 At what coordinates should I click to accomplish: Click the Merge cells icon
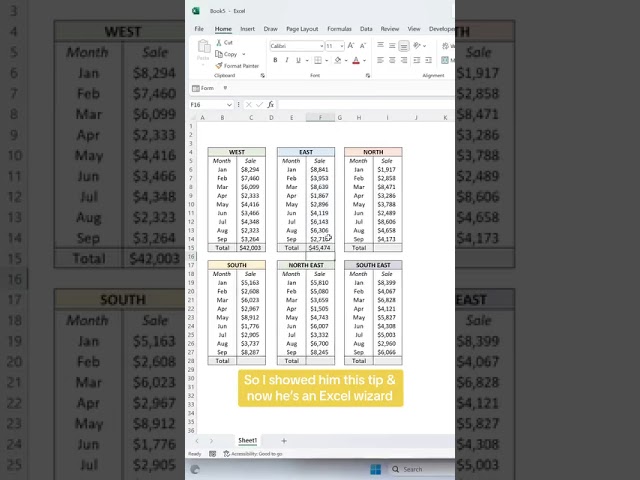click(445, 60)
